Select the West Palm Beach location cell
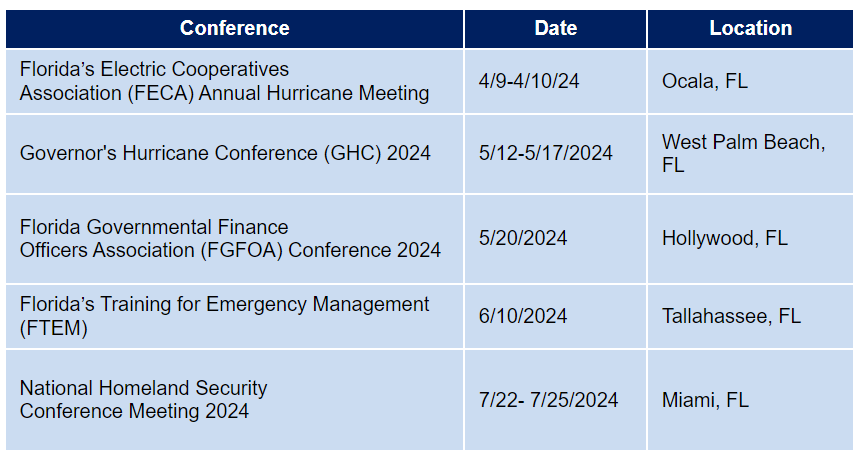 tap(743, 153)
